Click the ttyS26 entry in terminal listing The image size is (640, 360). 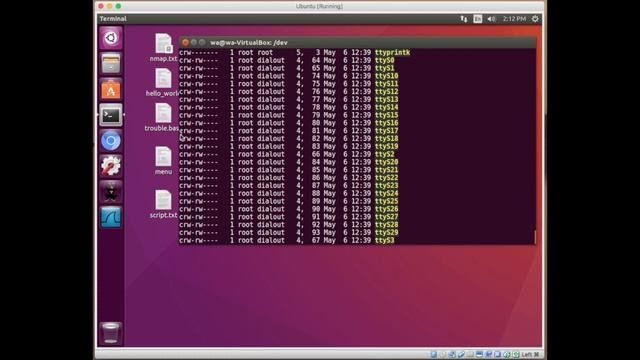point(387,209)
